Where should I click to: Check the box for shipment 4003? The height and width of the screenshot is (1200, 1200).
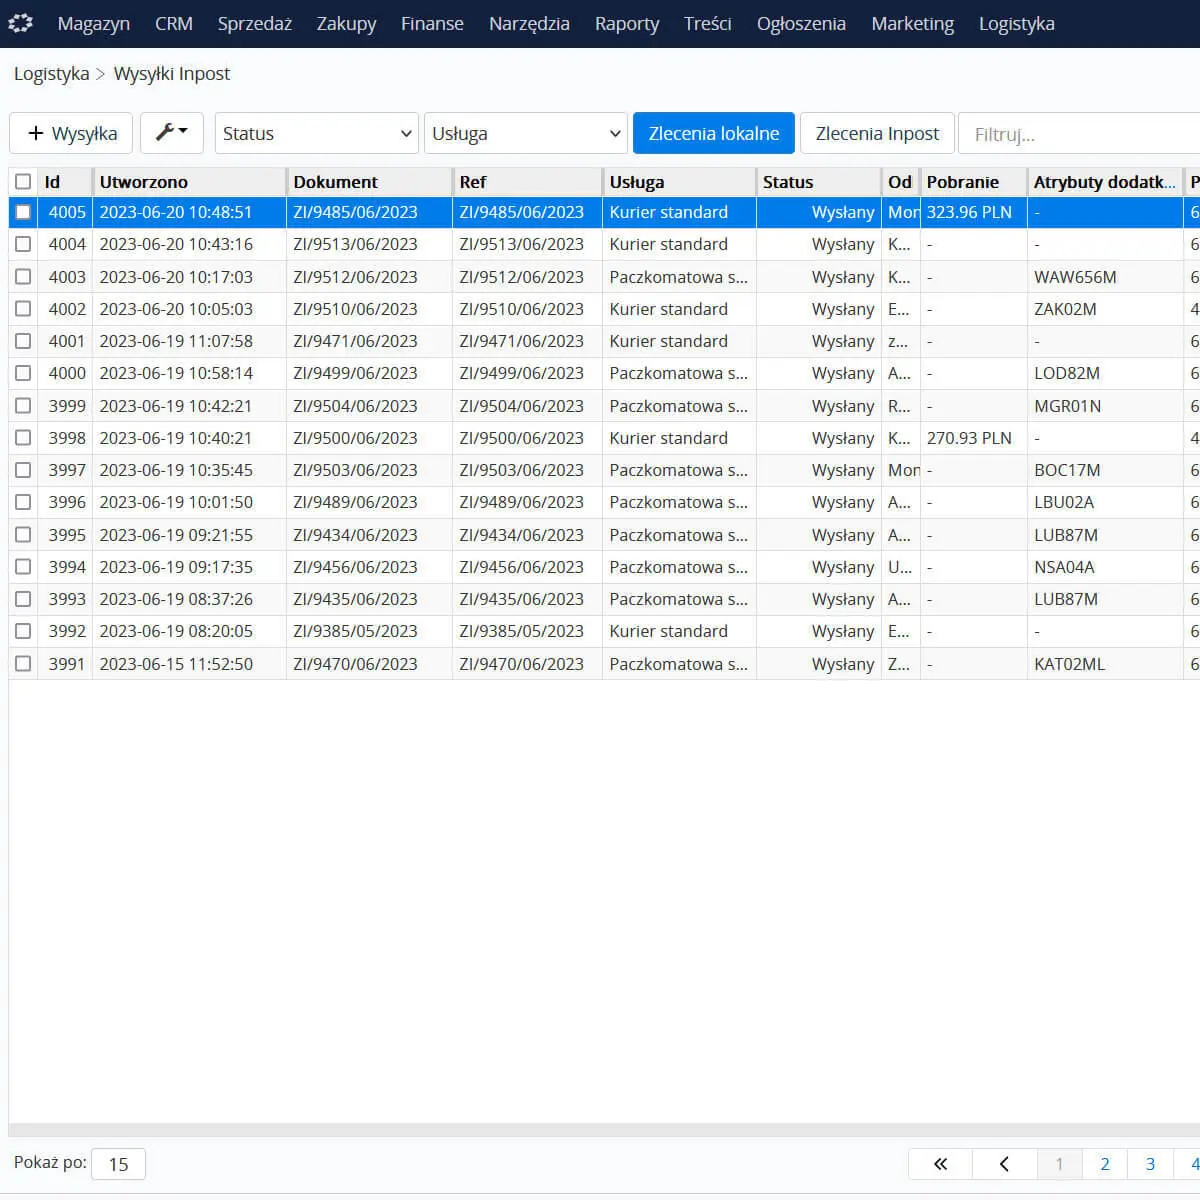(x=23, y=277)
